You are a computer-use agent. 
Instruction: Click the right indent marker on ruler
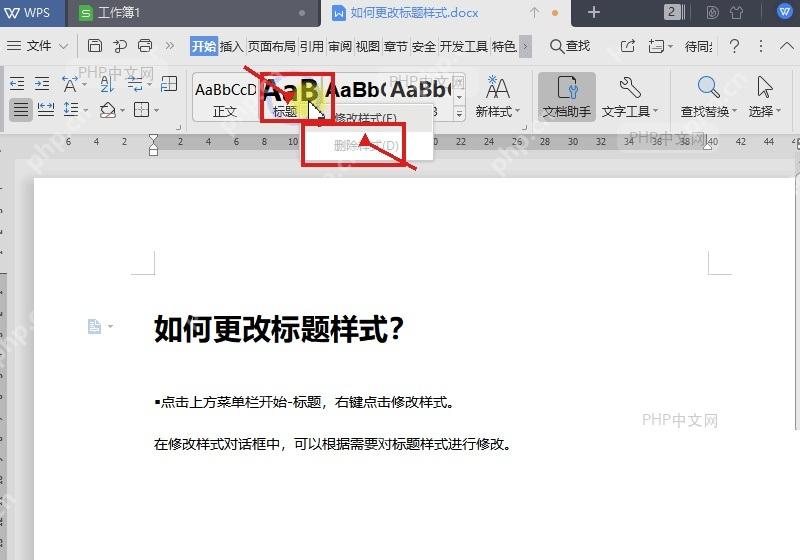[x=708, y=146]
